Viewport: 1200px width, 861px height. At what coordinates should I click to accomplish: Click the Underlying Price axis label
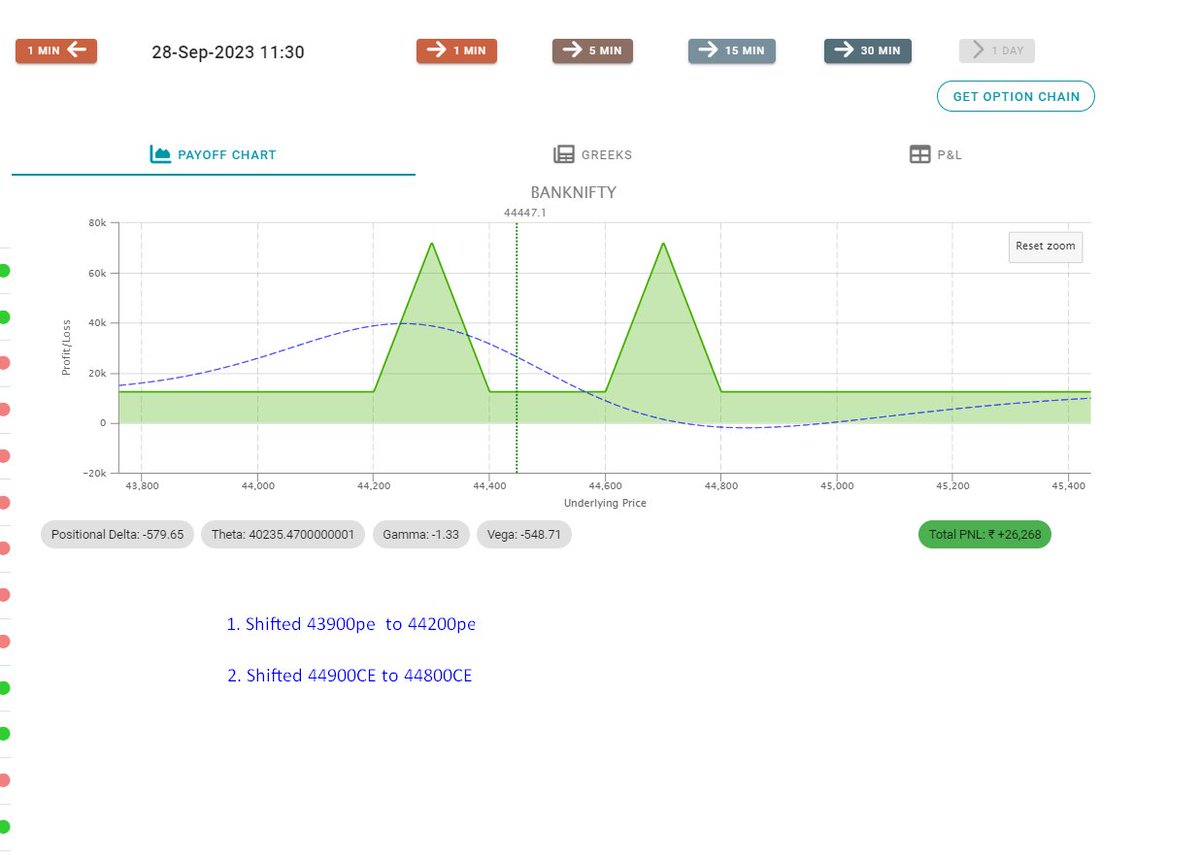click(x=605, y=503)
